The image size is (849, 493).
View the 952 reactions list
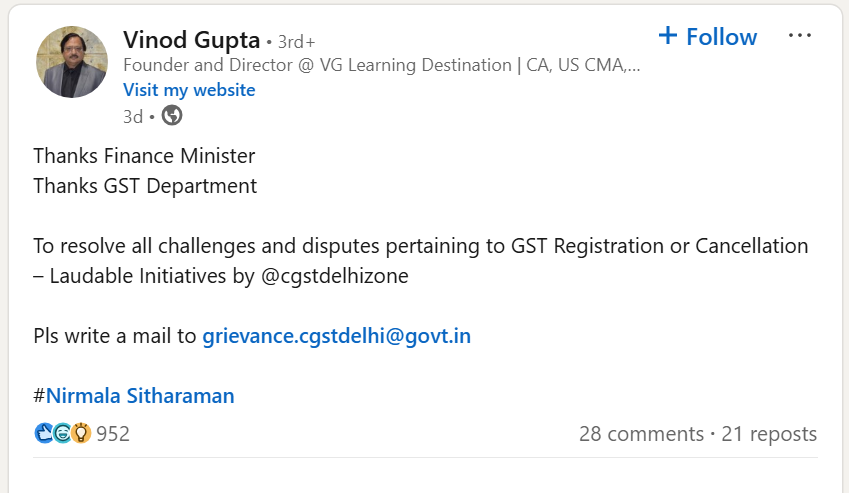click(113, 434)
